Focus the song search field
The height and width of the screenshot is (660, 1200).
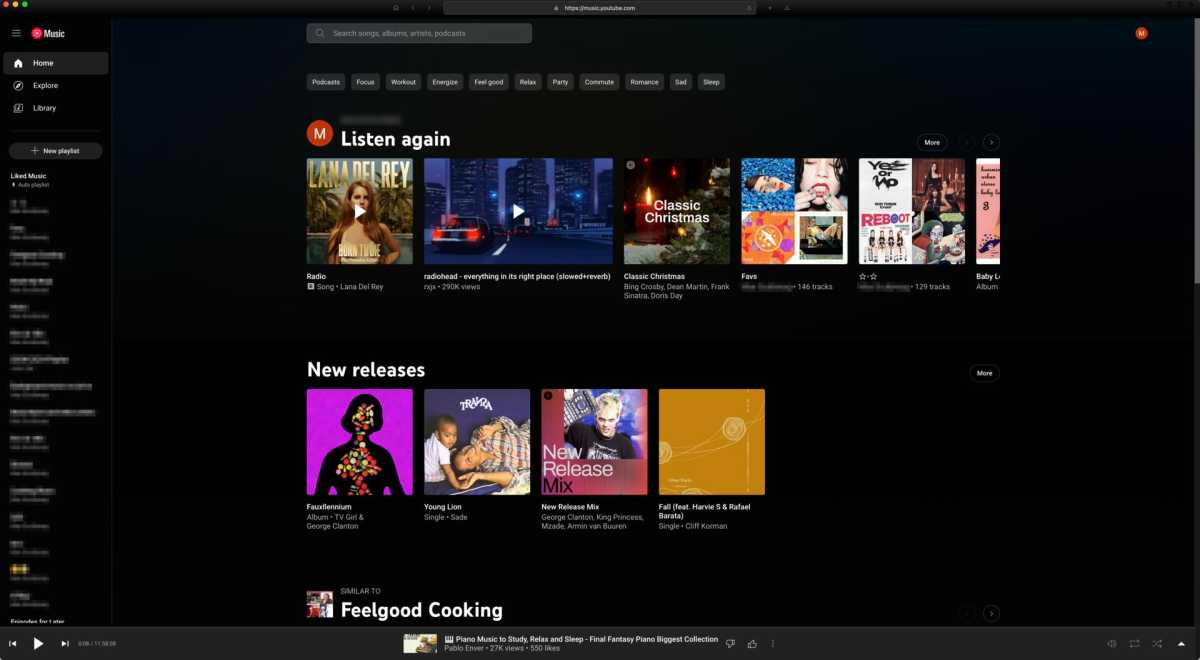point(419,33)
